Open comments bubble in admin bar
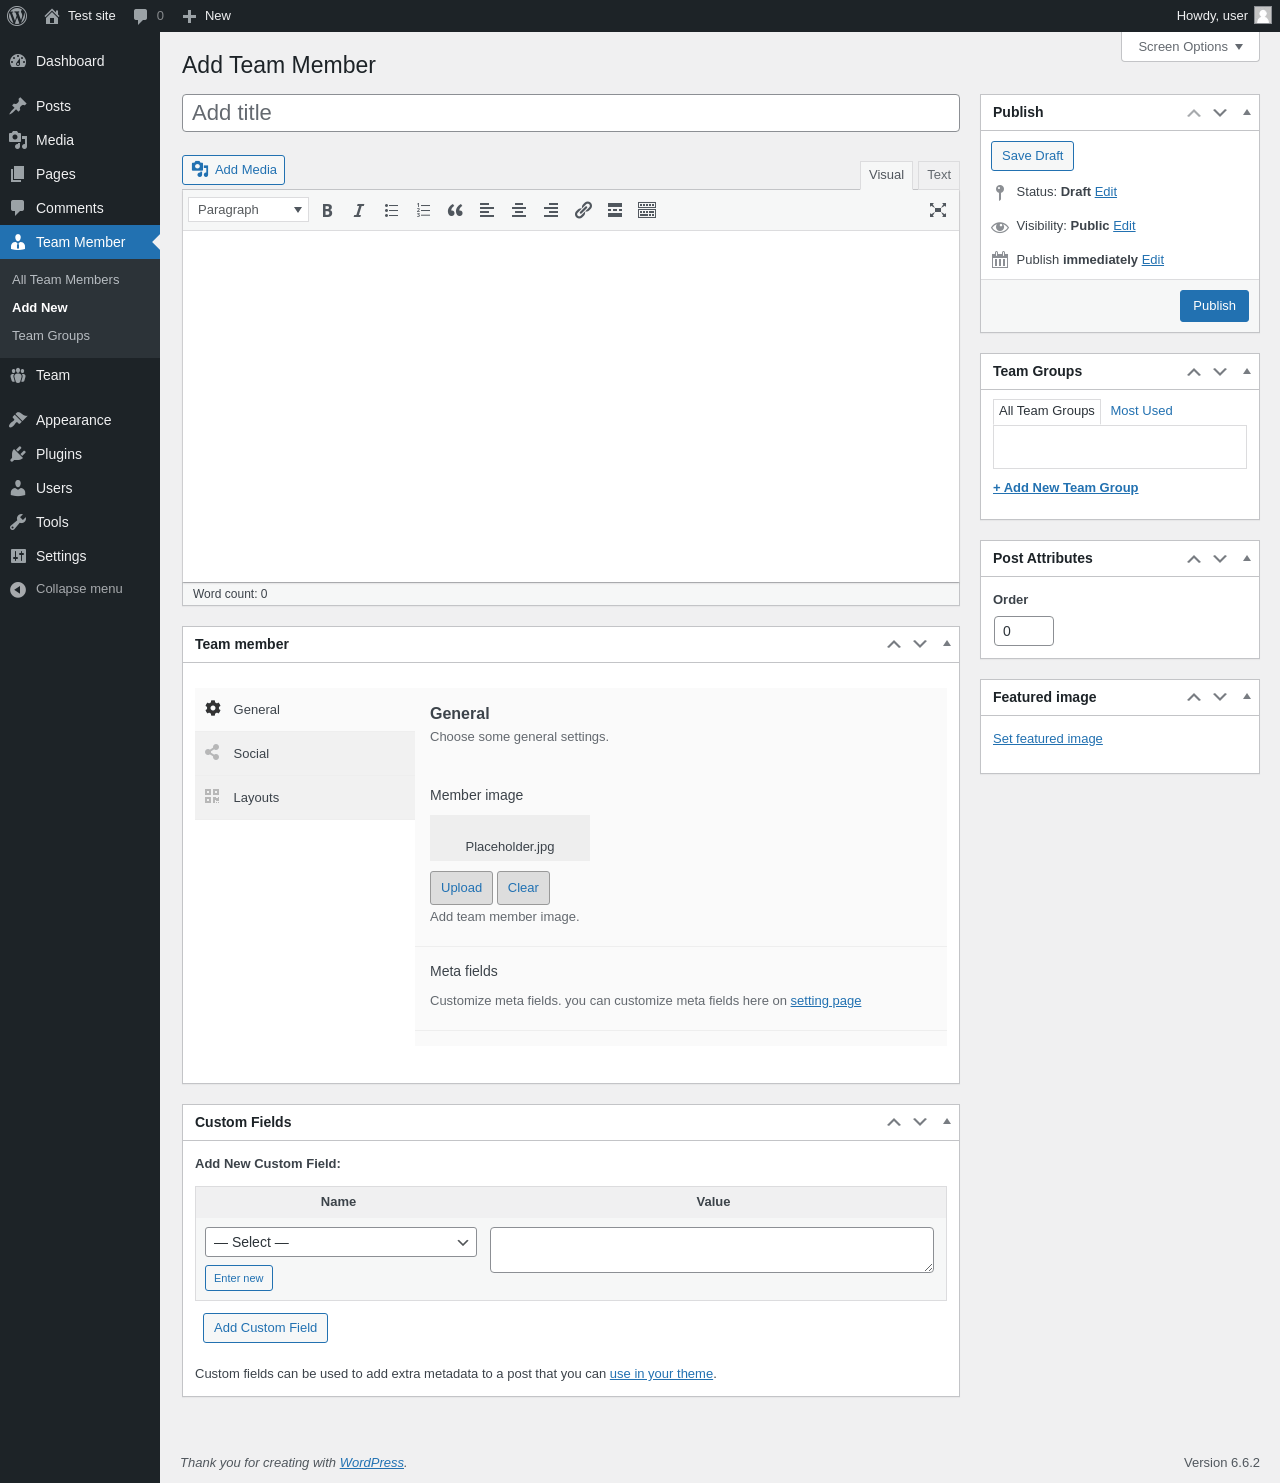 click(148, 16)
